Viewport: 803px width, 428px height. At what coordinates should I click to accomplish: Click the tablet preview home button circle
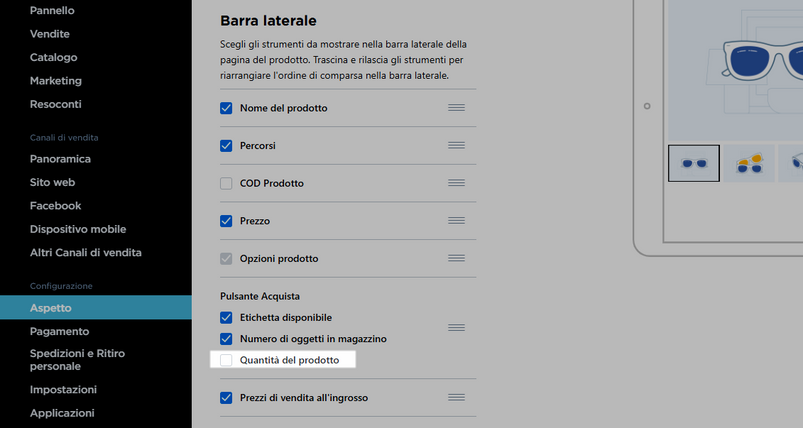pos(647,106)
